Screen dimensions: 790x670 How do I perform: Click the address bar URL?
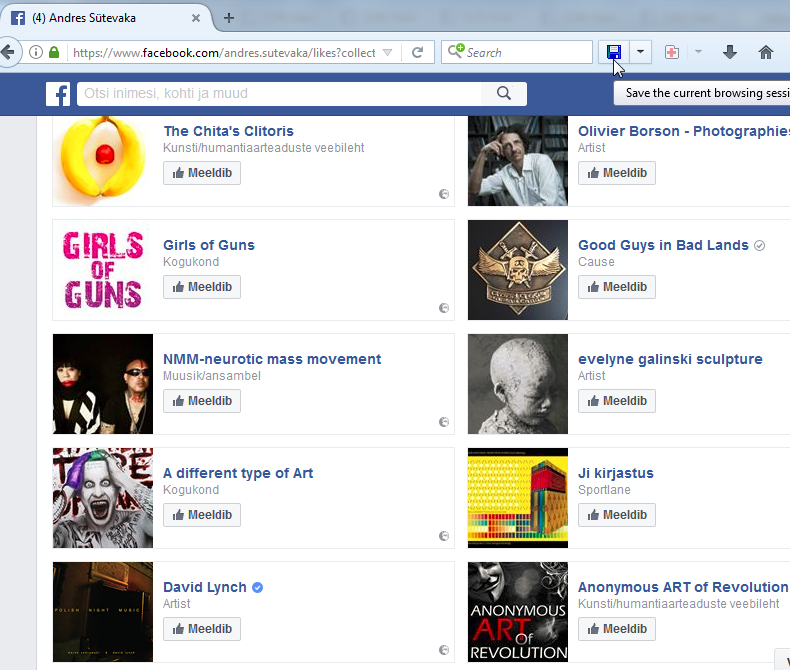point(224,53)
